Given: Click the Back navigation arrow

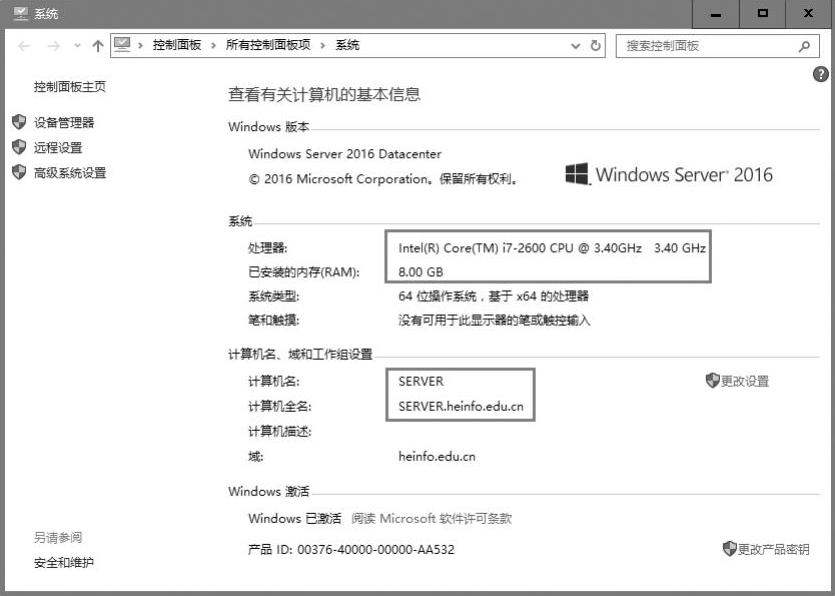Looking at the screenshot, I should pos(24,46).
